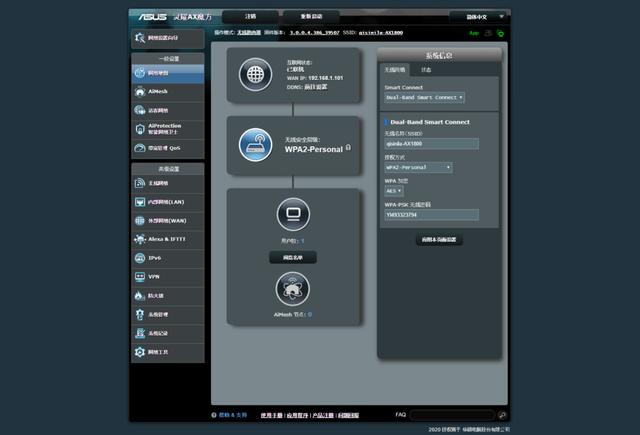
Task: Open AiProtection shield icon in sidebar
Action: (x=140, y=129)
